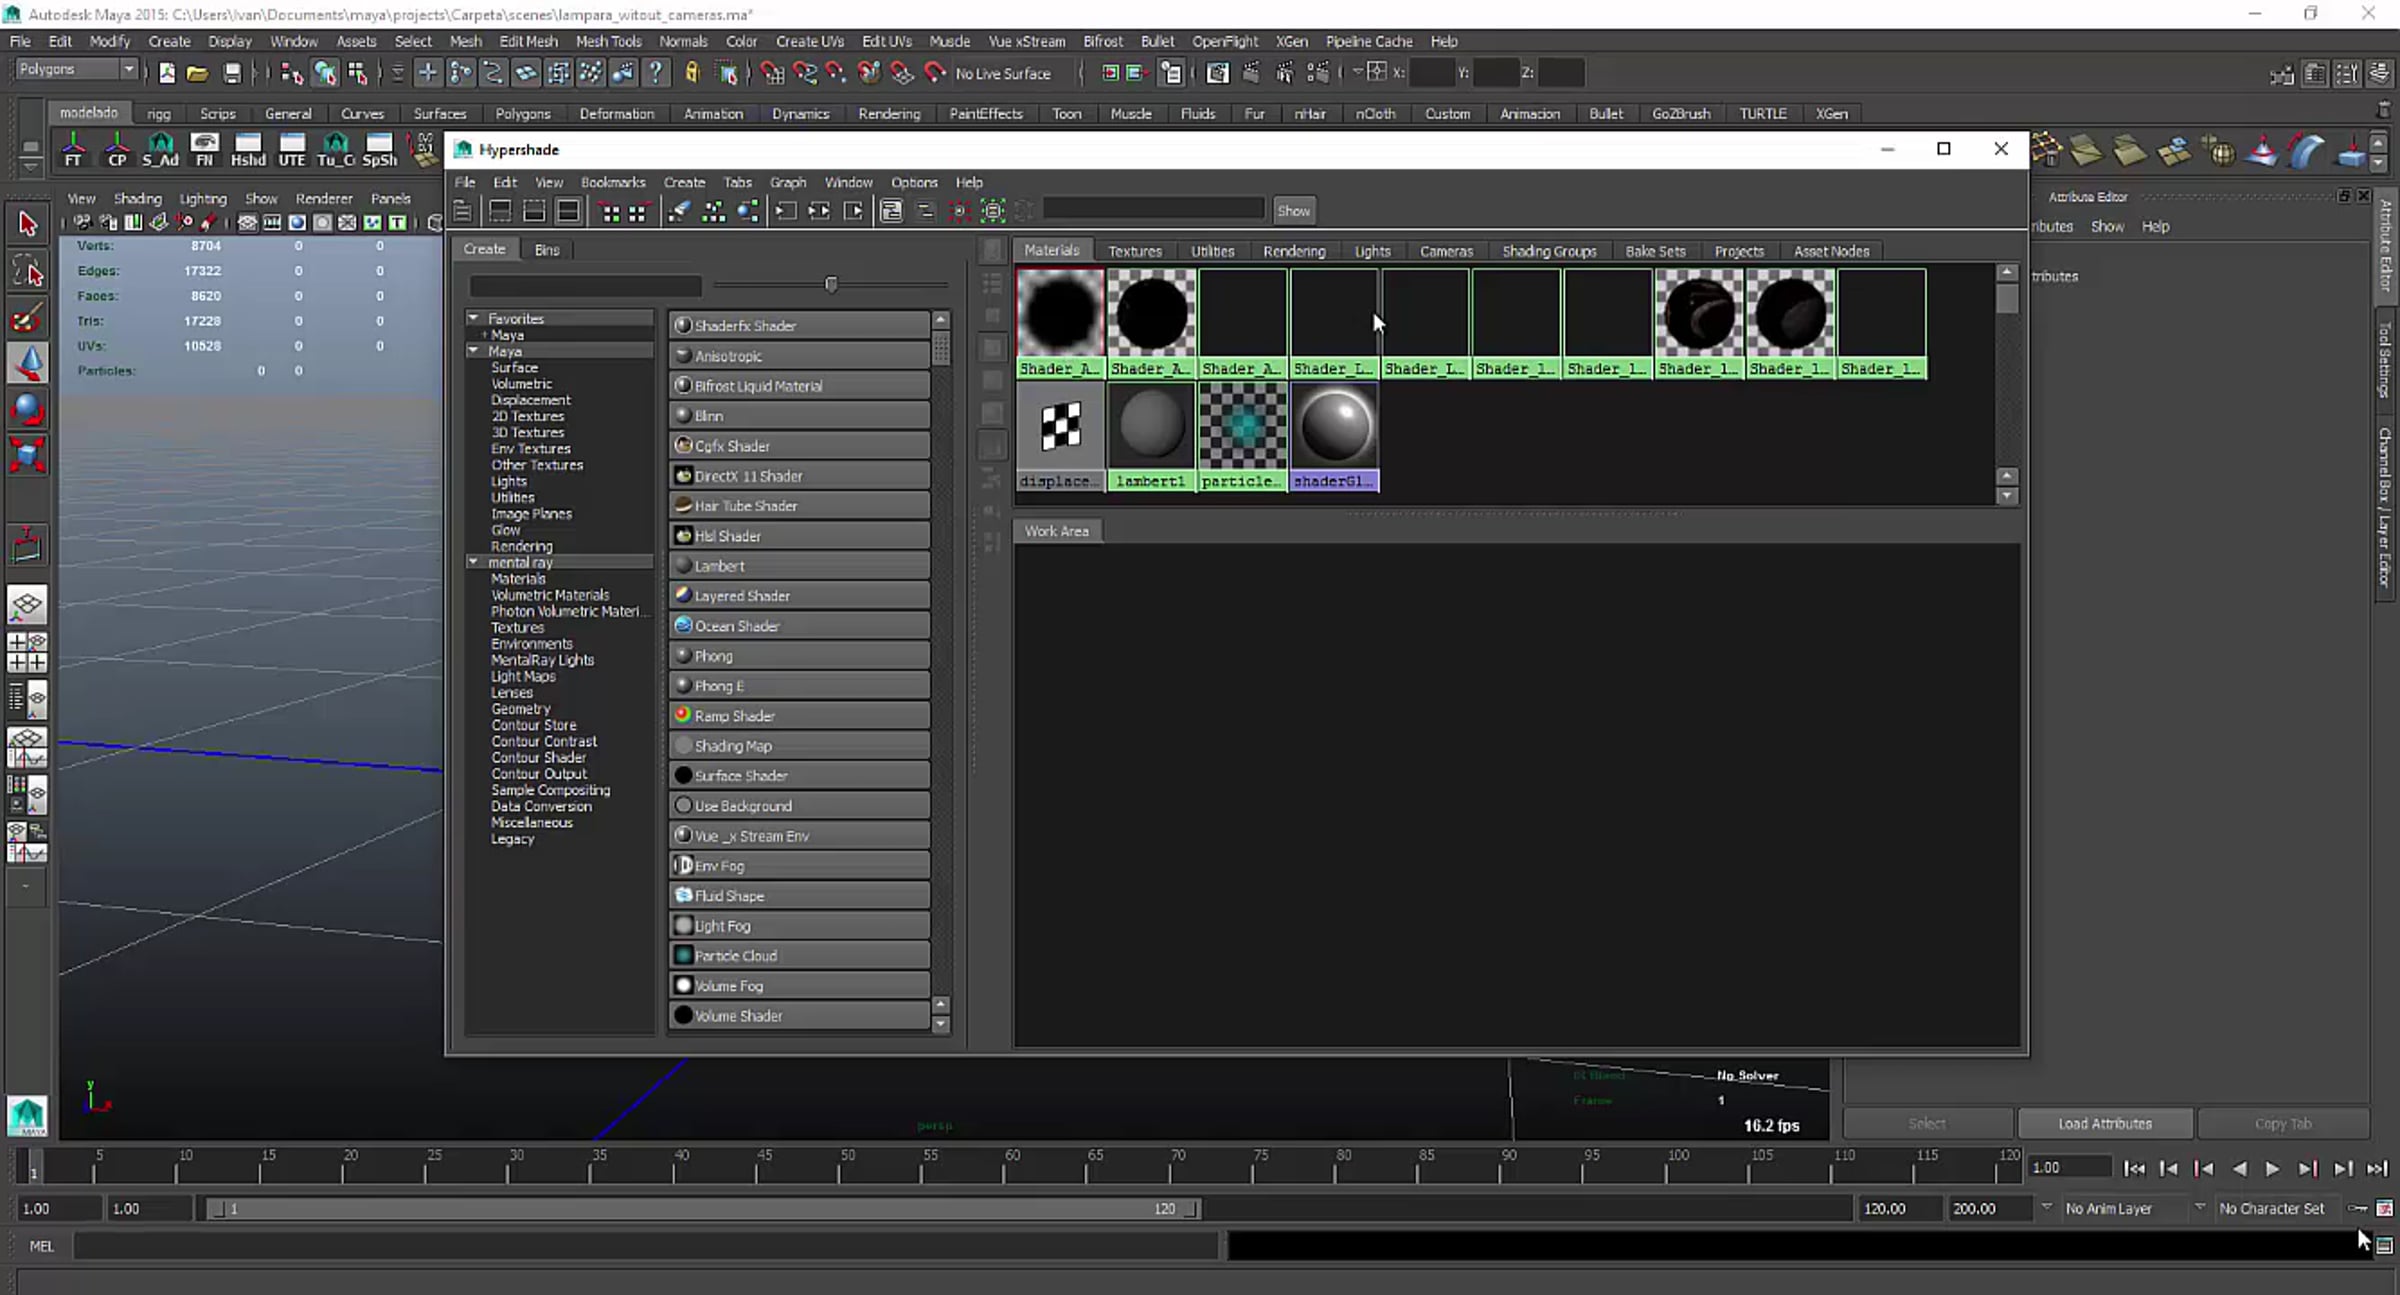Click the Blinn shader create button

click(x=800, y=416)
